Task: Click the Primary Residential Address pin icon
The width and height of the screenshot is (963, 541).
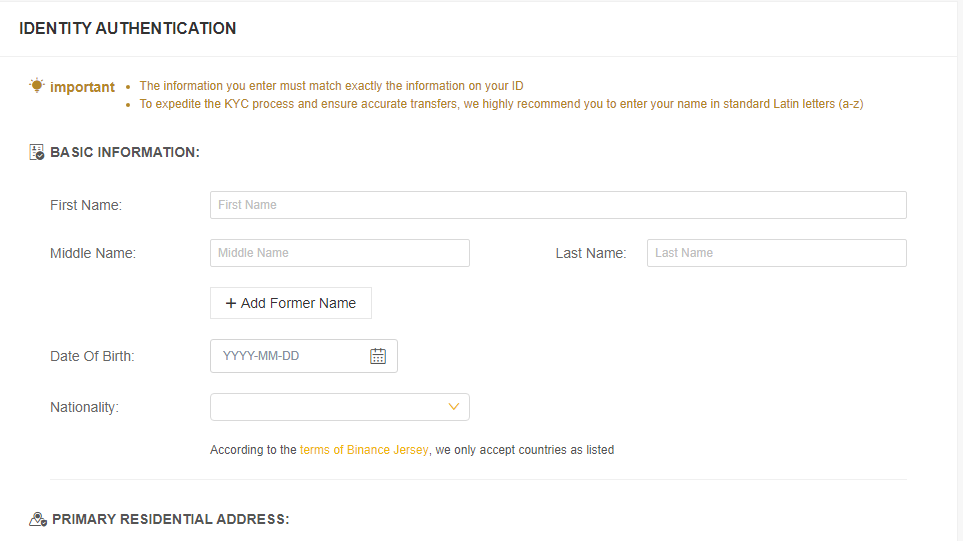Action: point(38,520)
